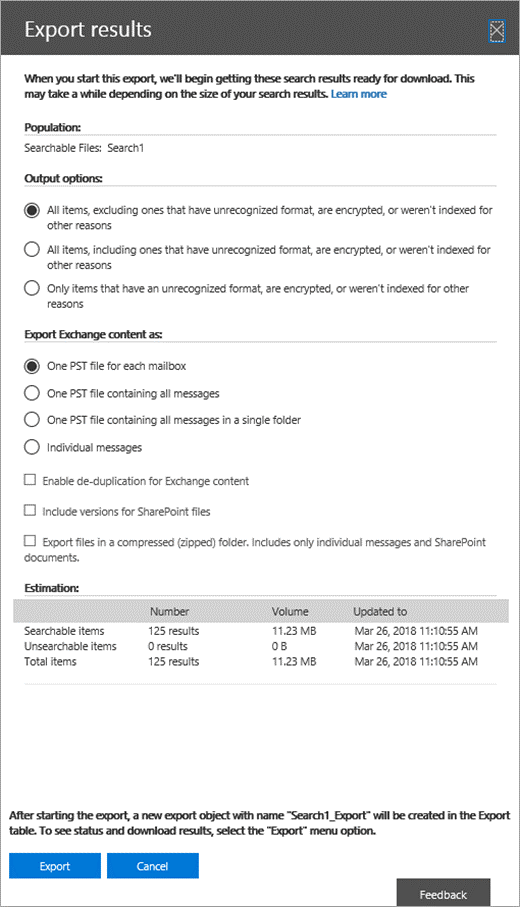Select All items including unrecognized format option
Viewport: 520px width, 907px height.
coord(32,249)
